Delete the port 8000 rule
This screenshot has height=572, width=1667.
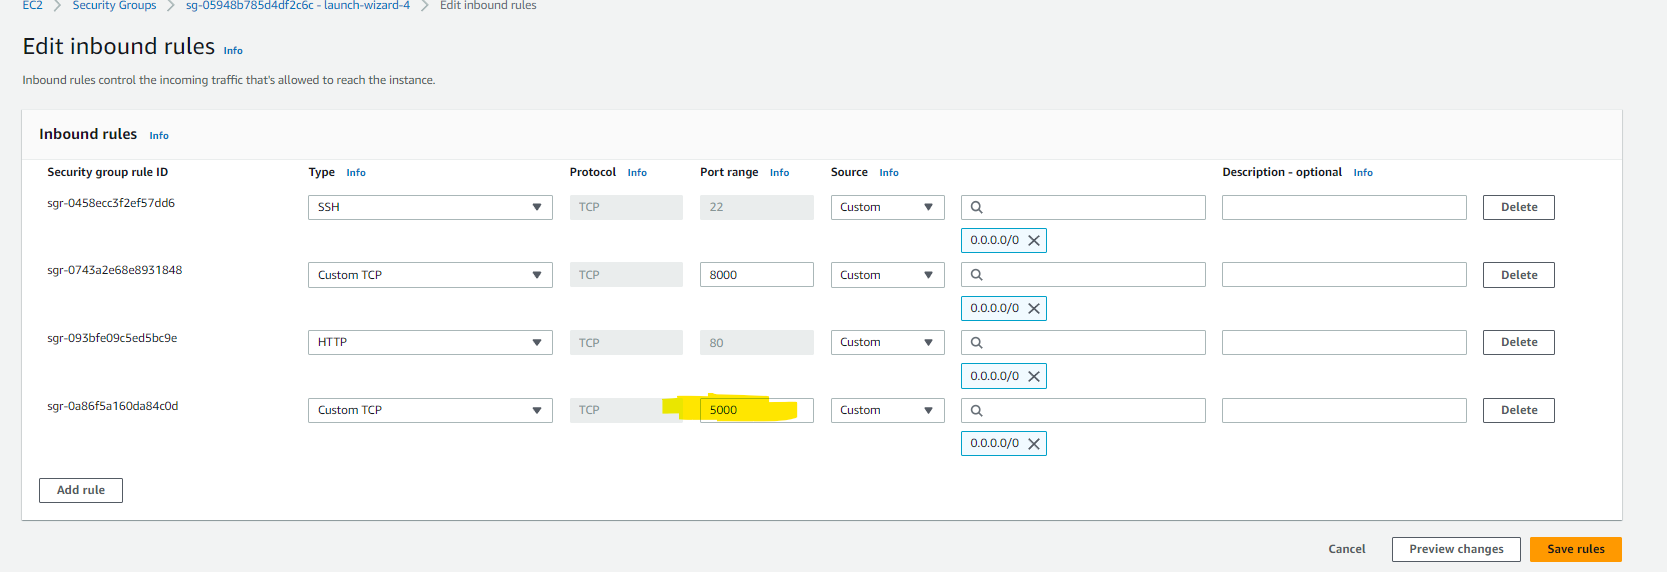point(1518,275)
